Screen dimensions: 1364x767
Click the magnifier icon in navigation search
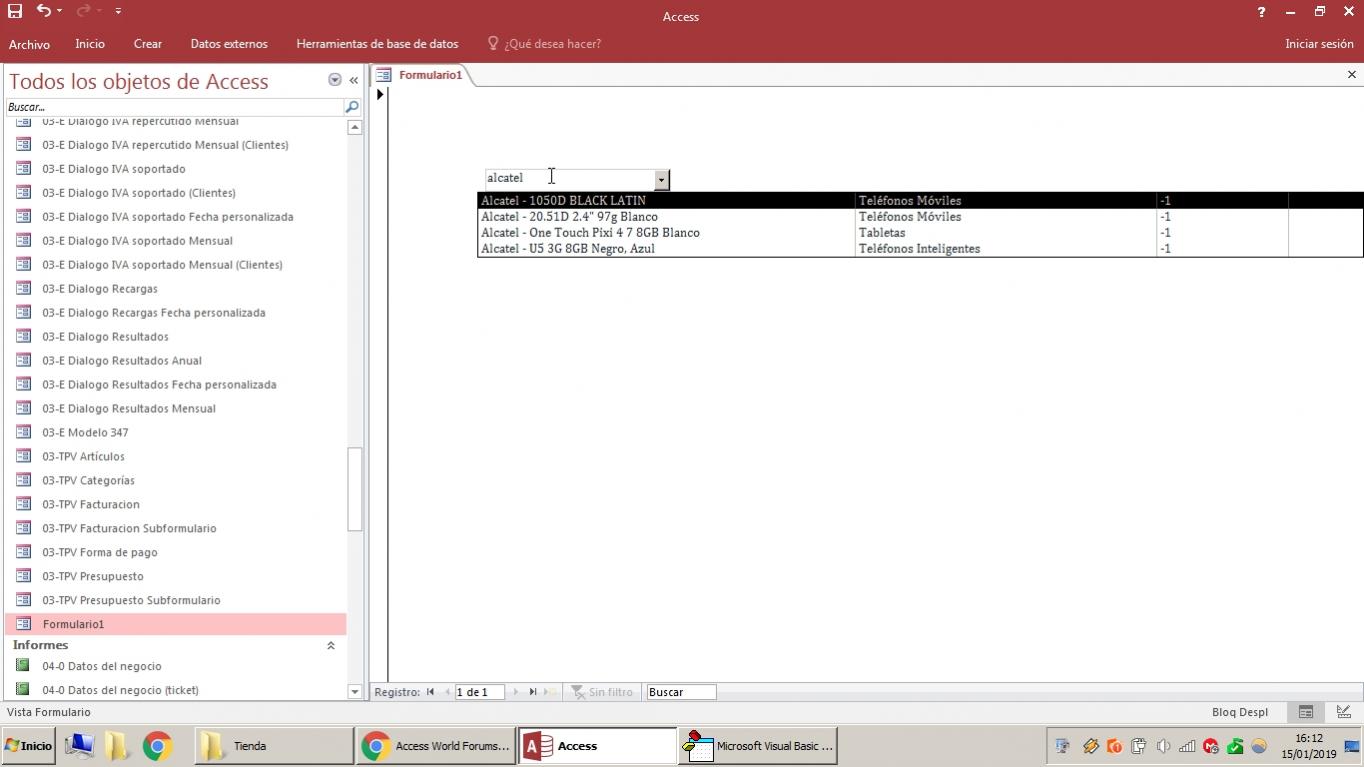point(352,107)
